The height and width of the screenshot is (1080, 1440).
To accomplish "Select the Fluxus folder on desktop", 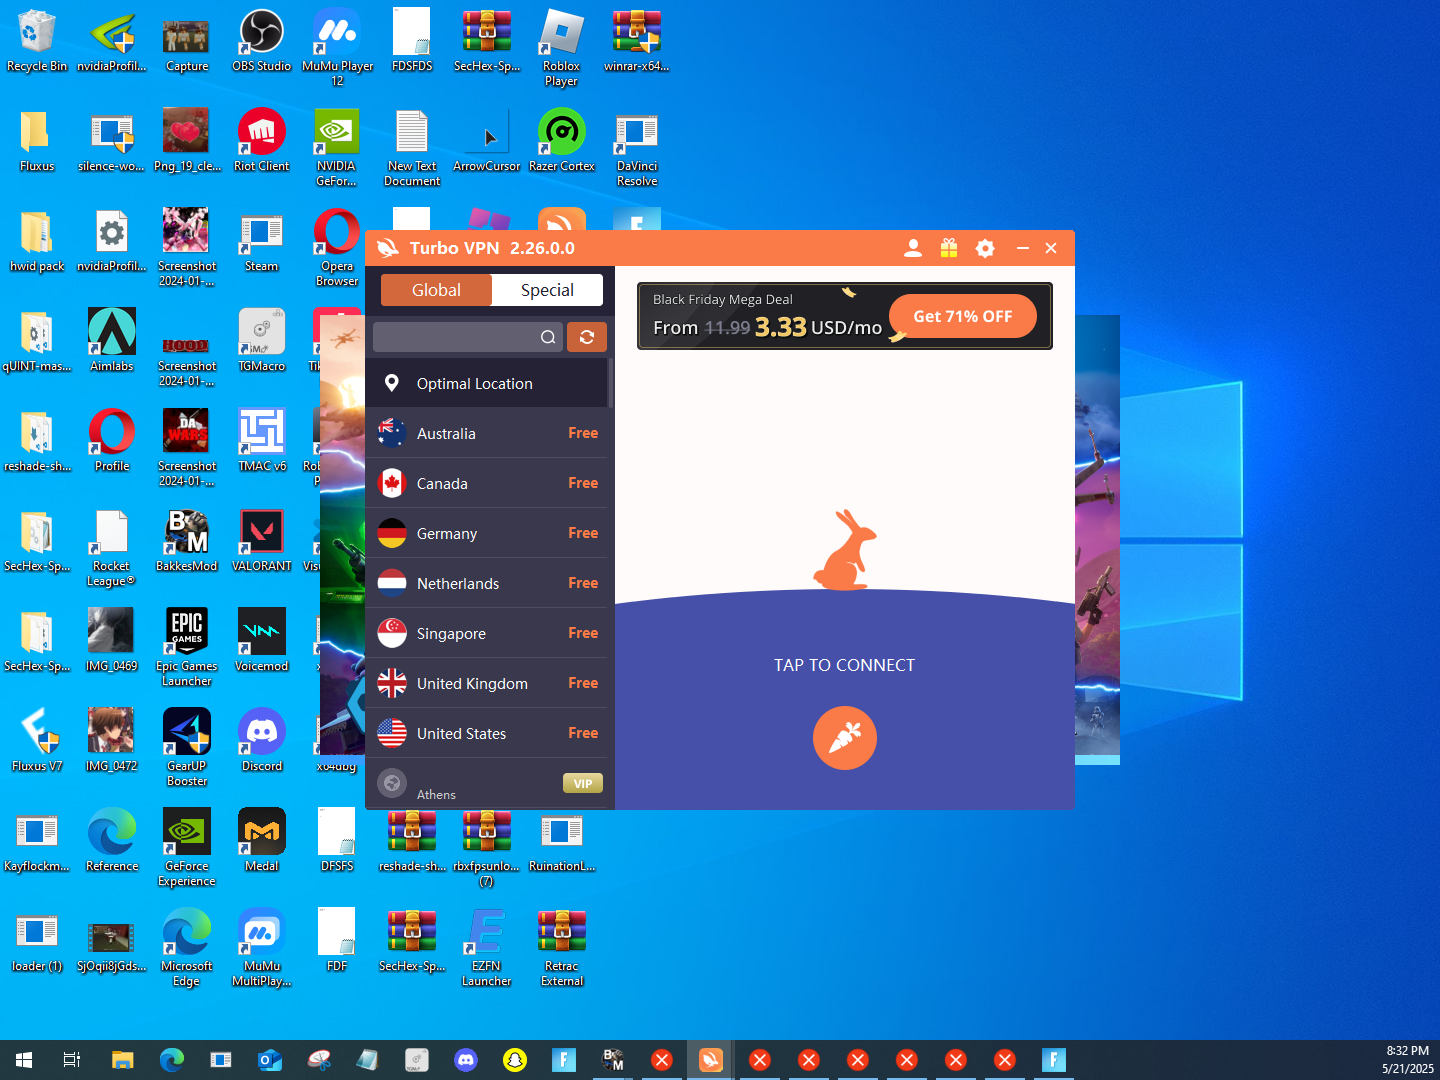I will click(x=37, y=141).
